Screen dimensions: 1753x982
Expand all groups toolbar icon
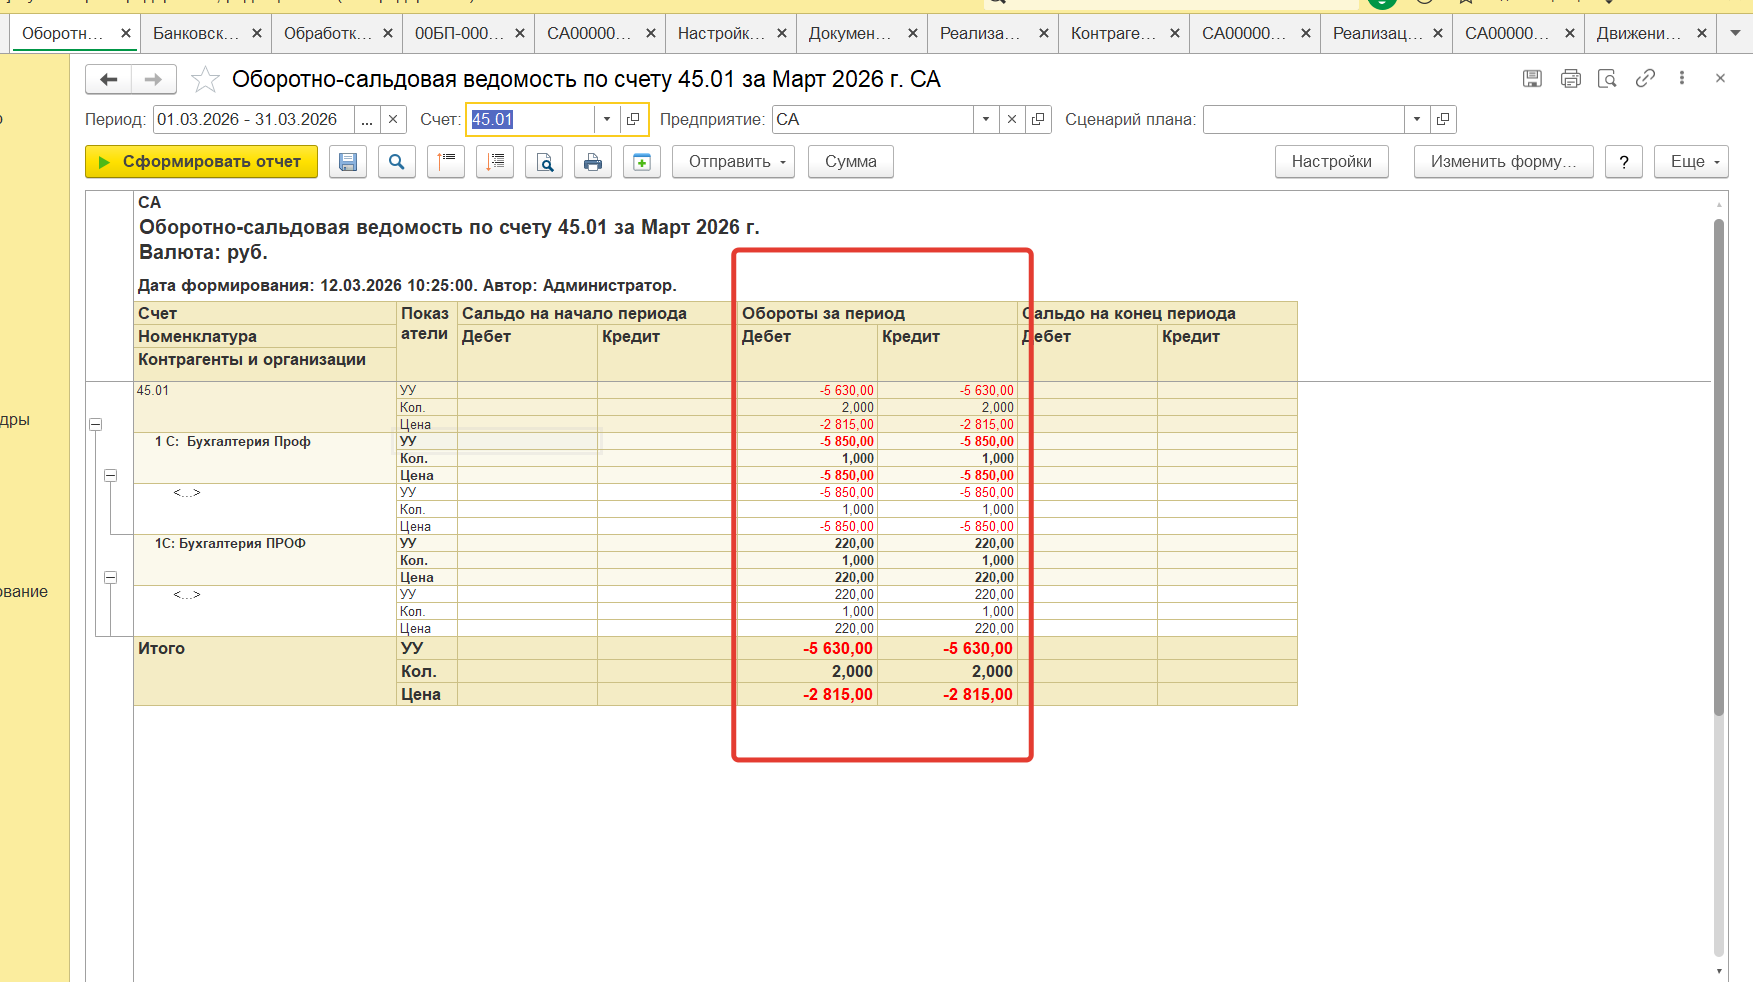(x=495, y=162)
